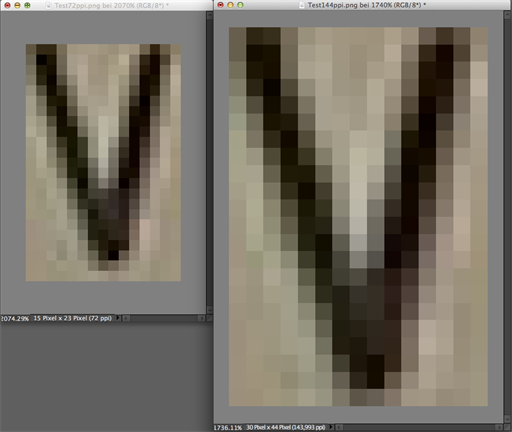Click down scroll arrow in Test144ppi window
The height and width of the screenshot is (432, 512).
508,419
